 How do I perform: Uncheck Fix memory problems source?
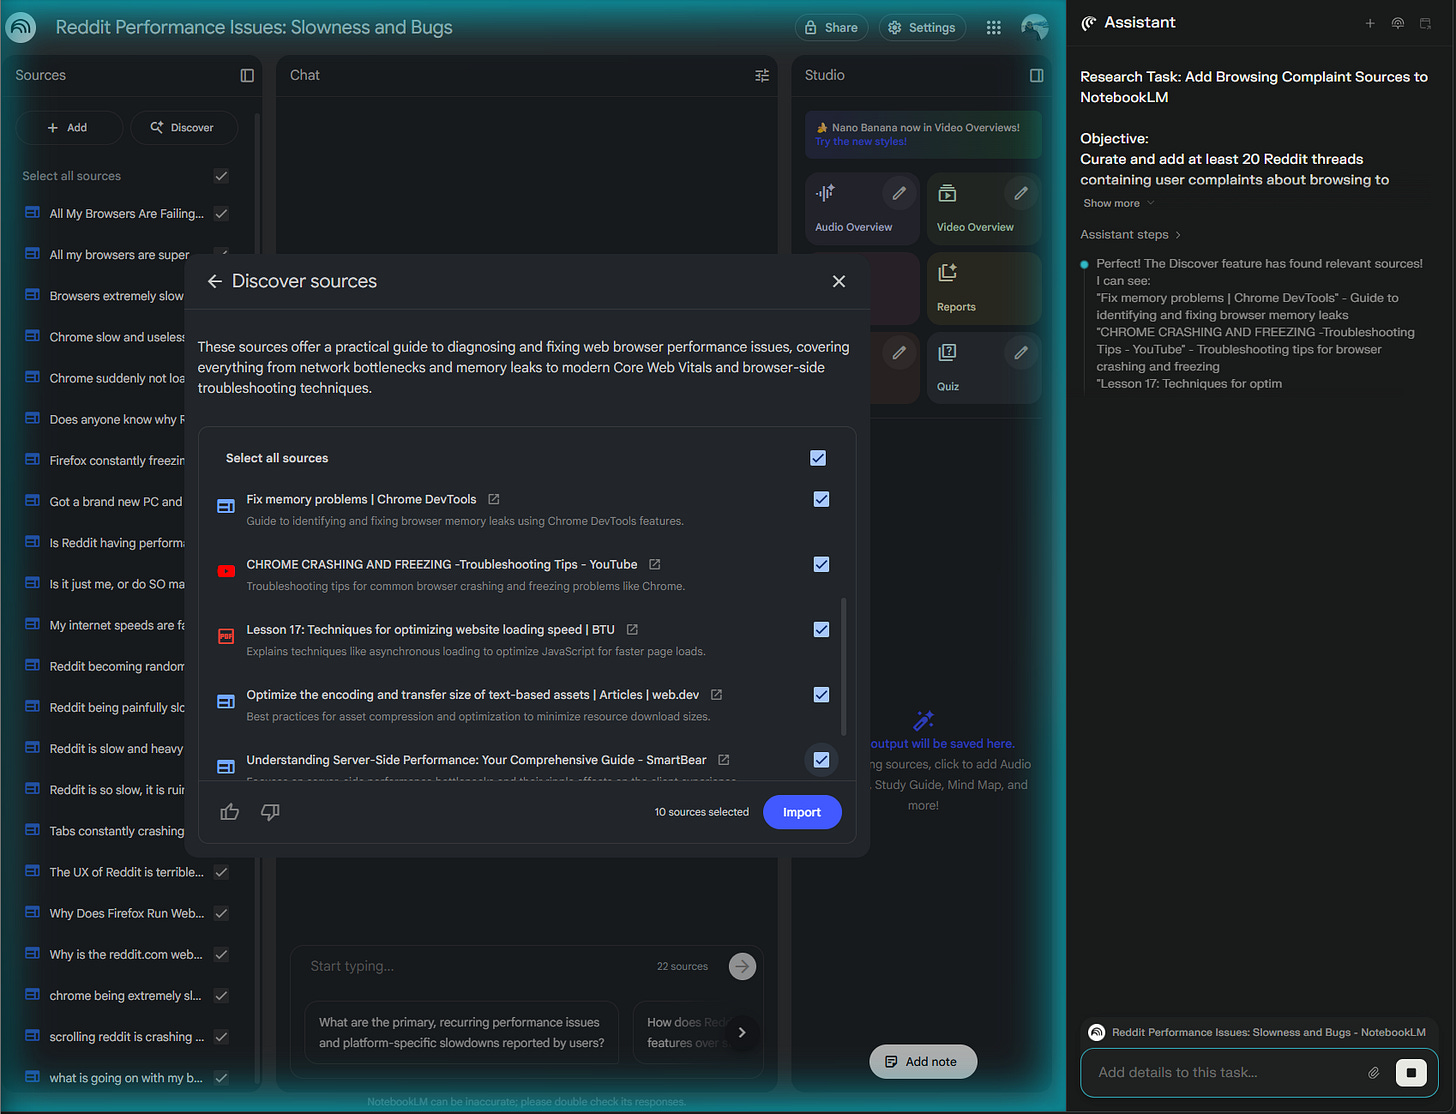(821, 499)
